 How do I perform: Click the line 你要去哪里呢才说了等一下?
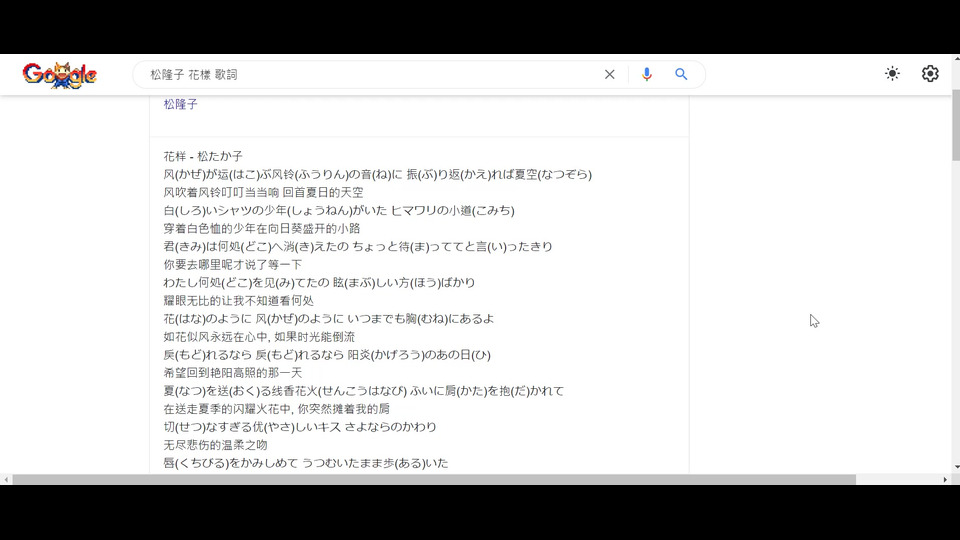click(x=233, y=264)
